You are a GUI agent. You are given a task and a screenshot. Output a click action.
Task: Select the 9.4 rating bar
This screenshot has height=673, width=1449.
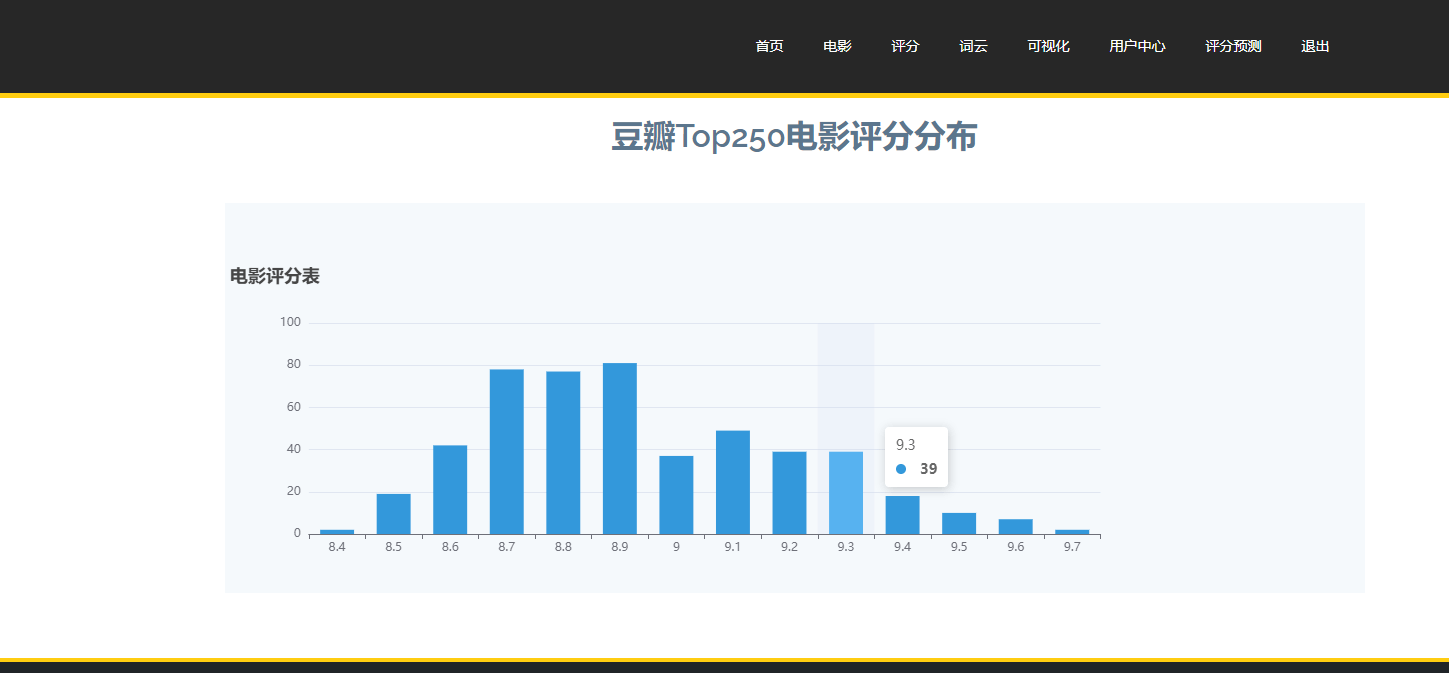click(902, 515)
